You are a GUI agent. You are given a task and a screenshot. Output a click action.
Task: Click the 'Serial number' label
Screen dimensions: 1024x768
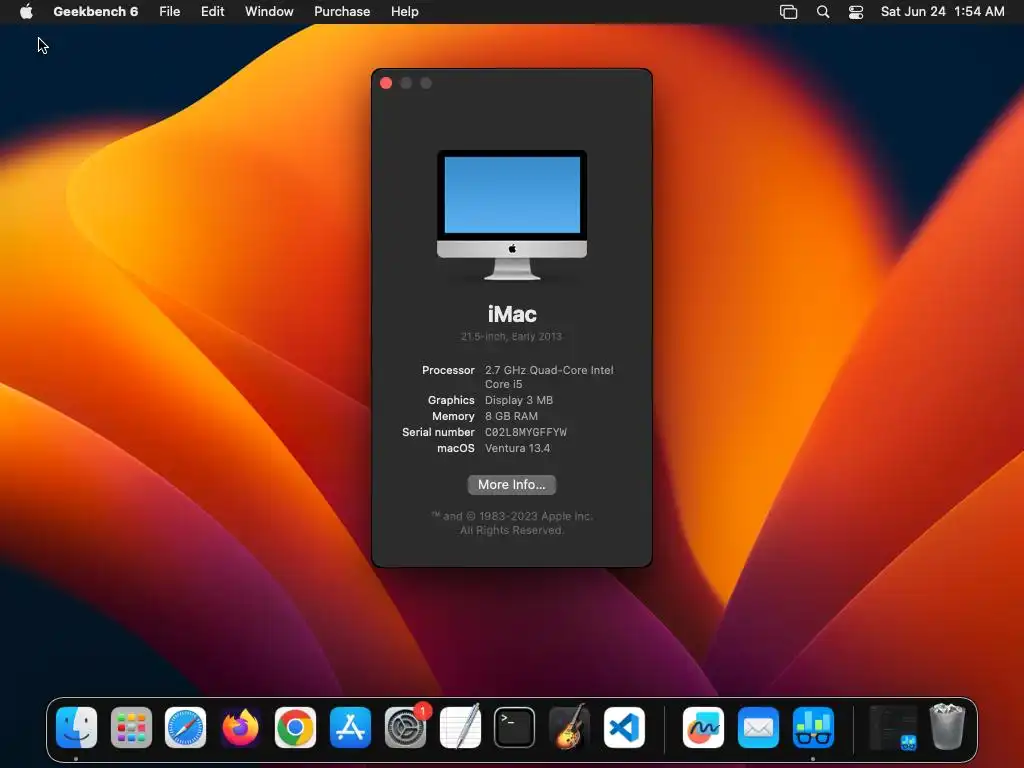pyautogui.click(x=438, y=432)
